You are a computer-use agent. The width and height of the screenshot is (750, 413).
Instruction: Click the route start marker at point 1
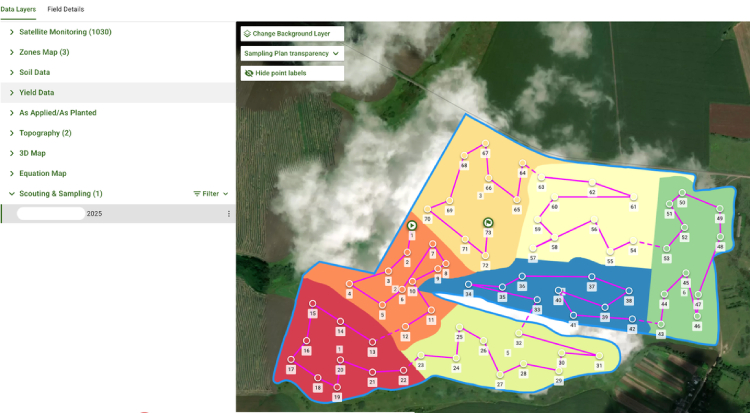[x=412, y=226]
